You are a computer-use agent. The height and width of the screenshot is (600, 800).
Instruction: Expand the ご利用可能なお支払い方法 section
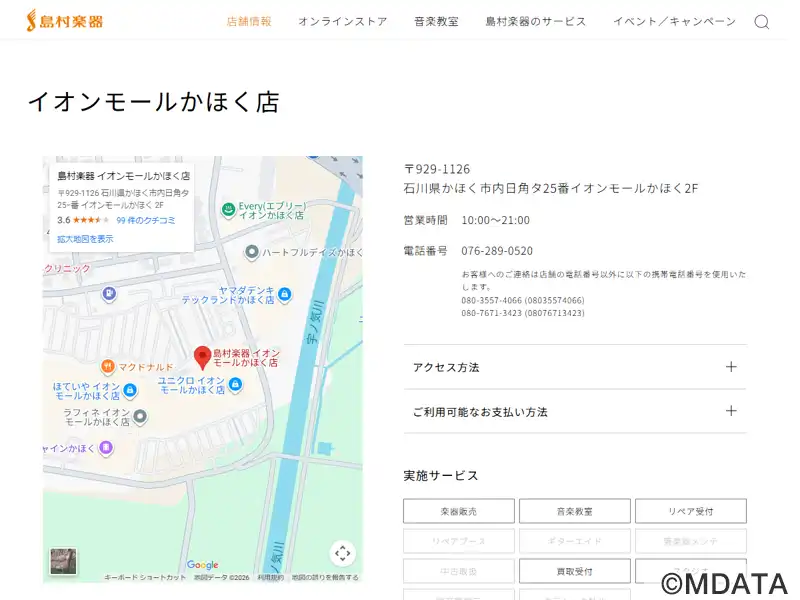575,411
